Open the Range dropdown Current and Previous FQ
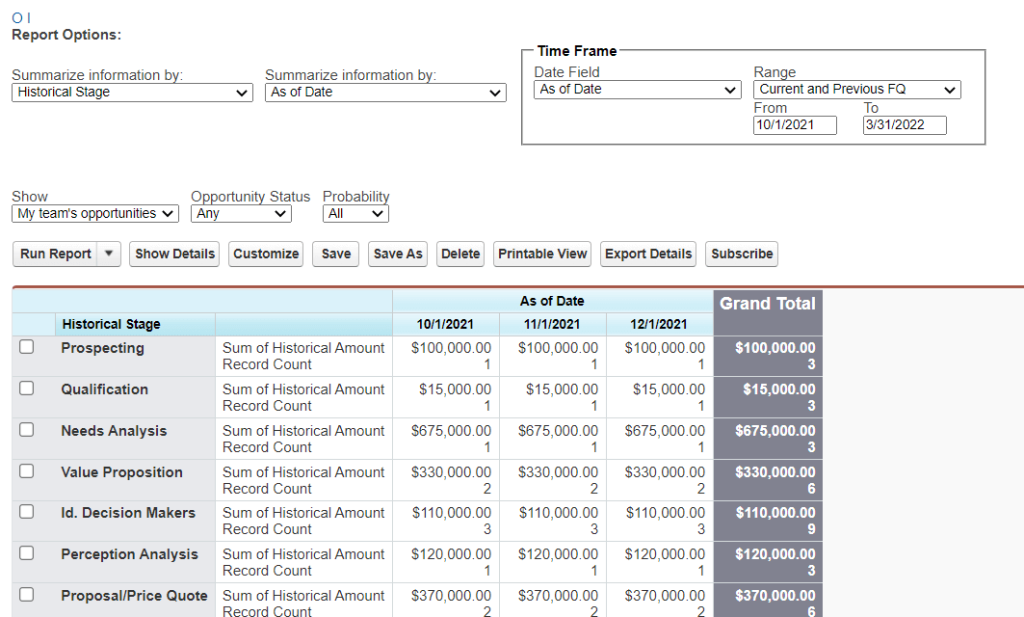The height and width of the screenshot is (617, 1024). (857, 89)
